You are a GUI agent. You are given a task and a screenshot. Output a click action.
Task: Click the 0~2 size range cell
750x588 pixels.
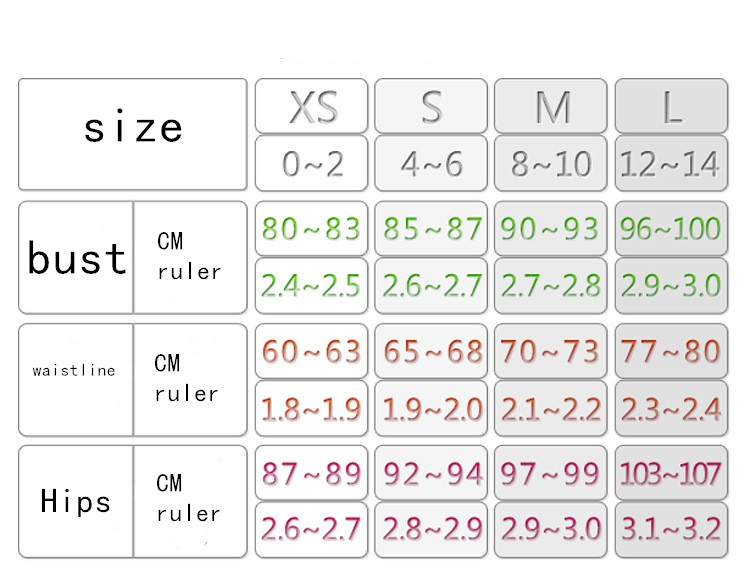coord(312,163)
